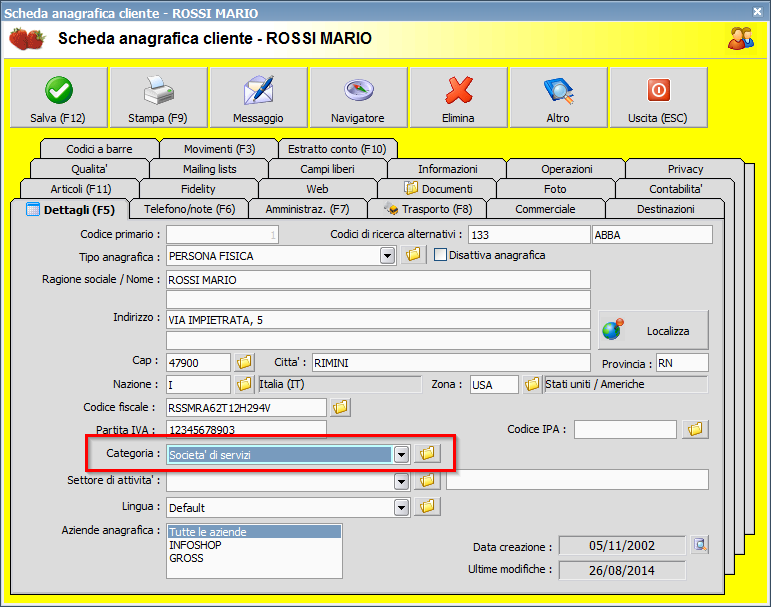Click the empty Codice IPA field
Screen dimensions: 771x607
click(625, 429)
